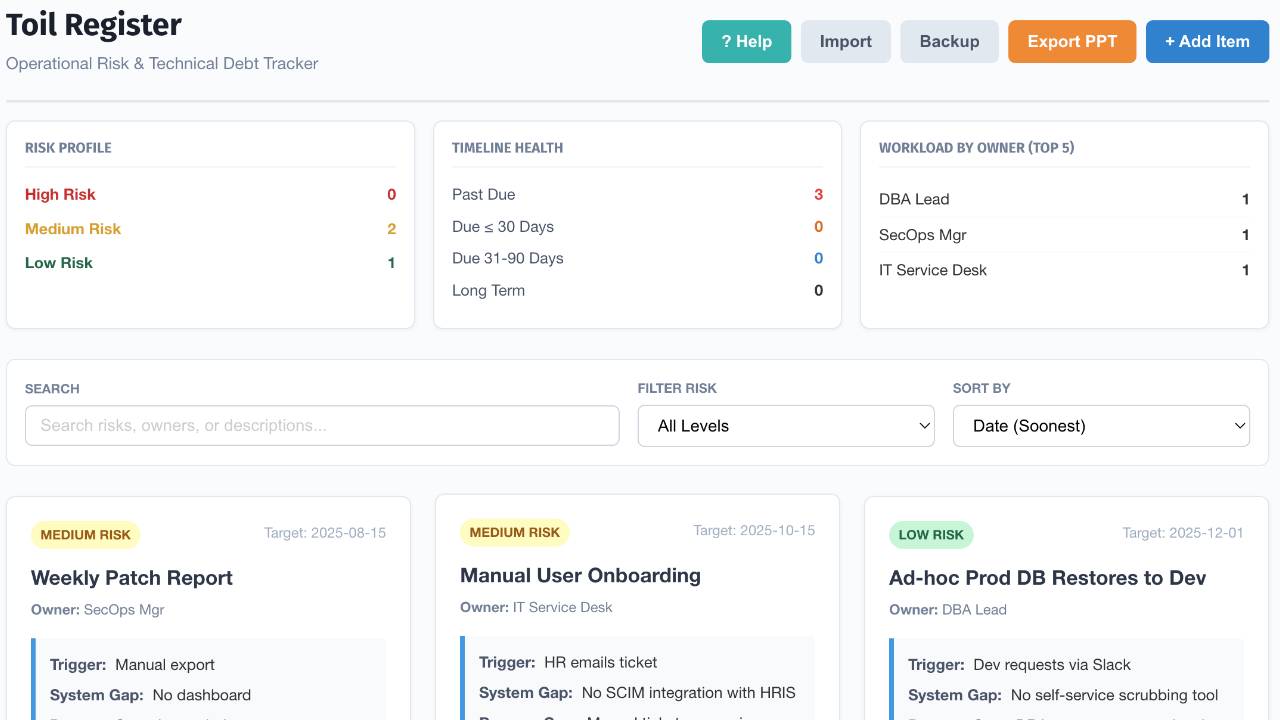
Task: Select the Weekly Patch Report card title
Action: point(132,577)
